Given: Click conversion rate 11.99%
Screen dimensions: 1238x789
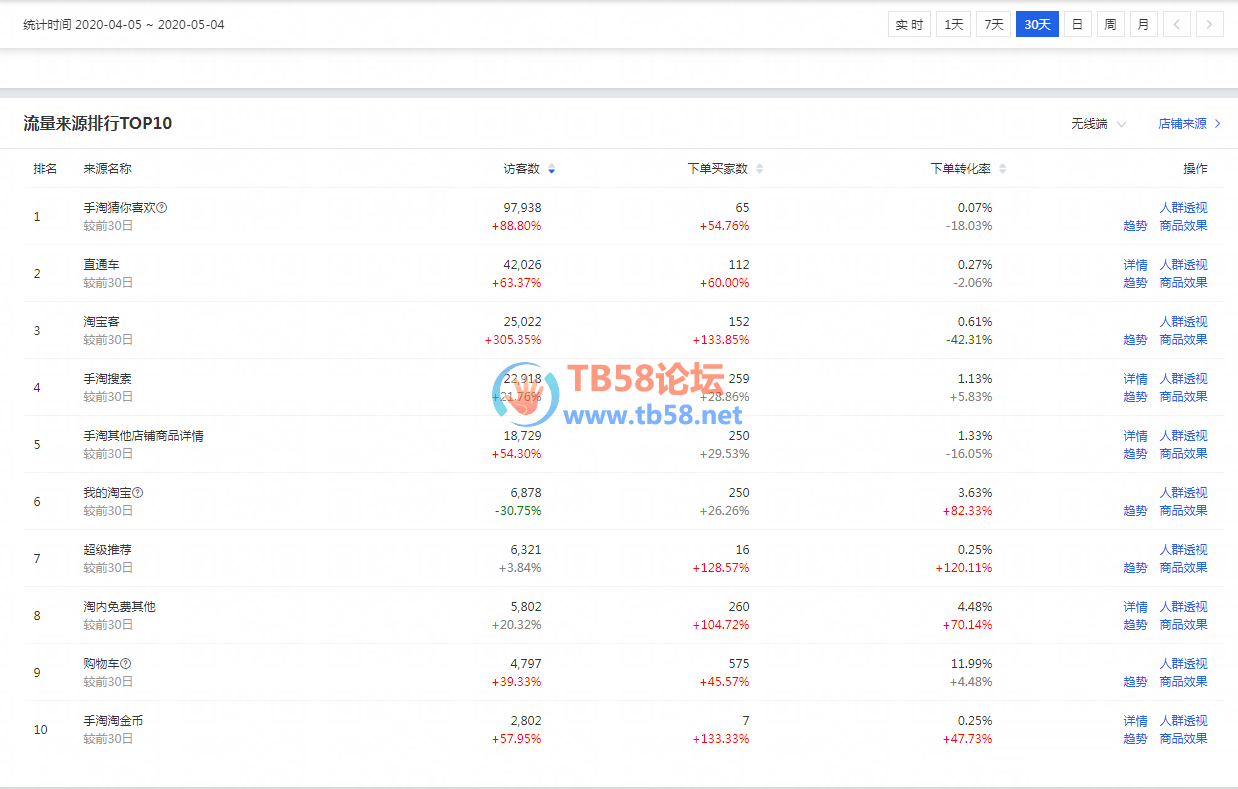Looking at the screenshot, I should click(x=971, y=664).
